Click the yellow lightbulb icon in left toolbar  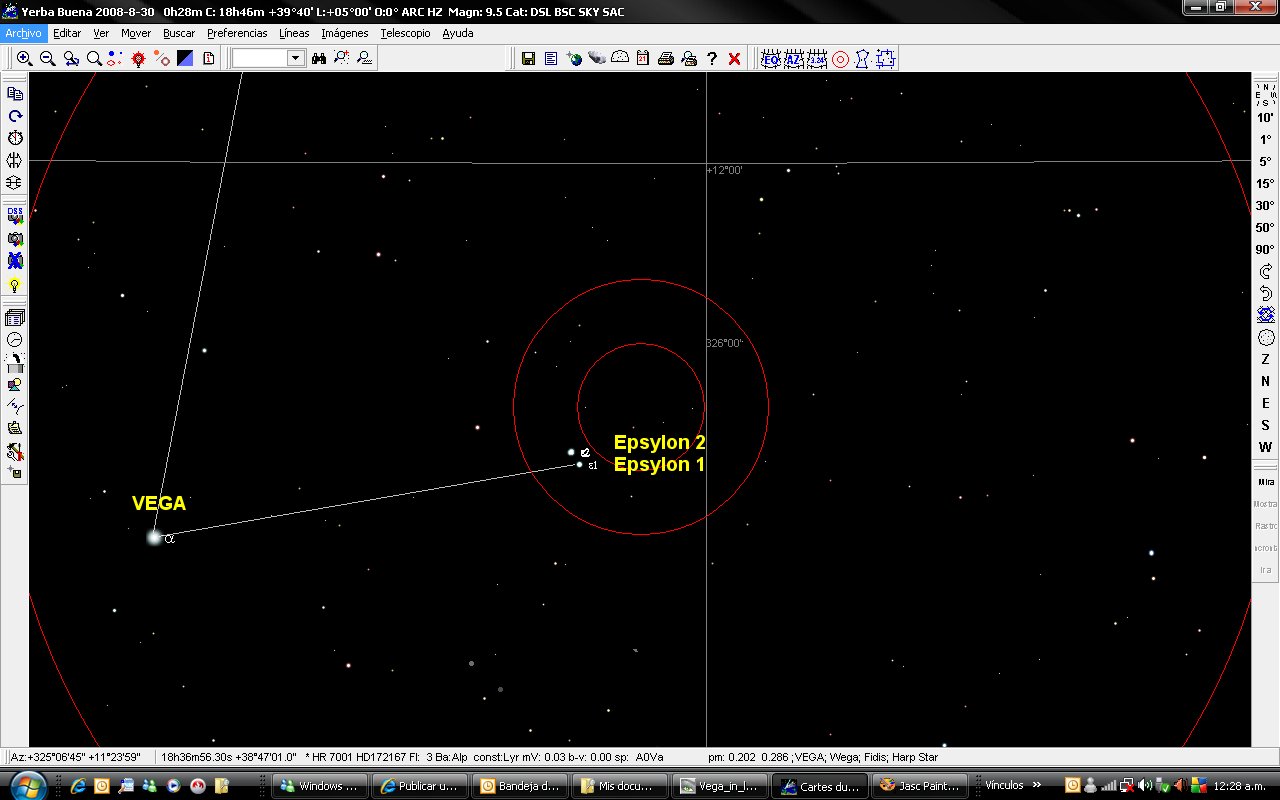(x=15, y=285)
